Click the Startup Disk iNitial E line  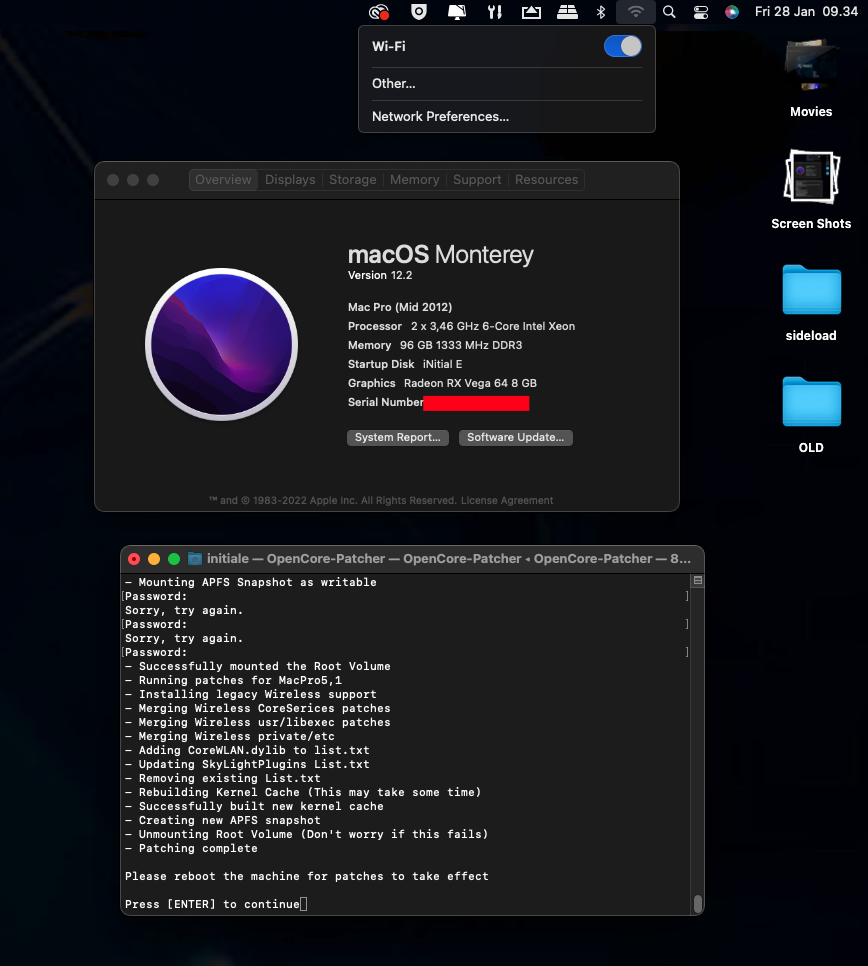click(405, 364)
